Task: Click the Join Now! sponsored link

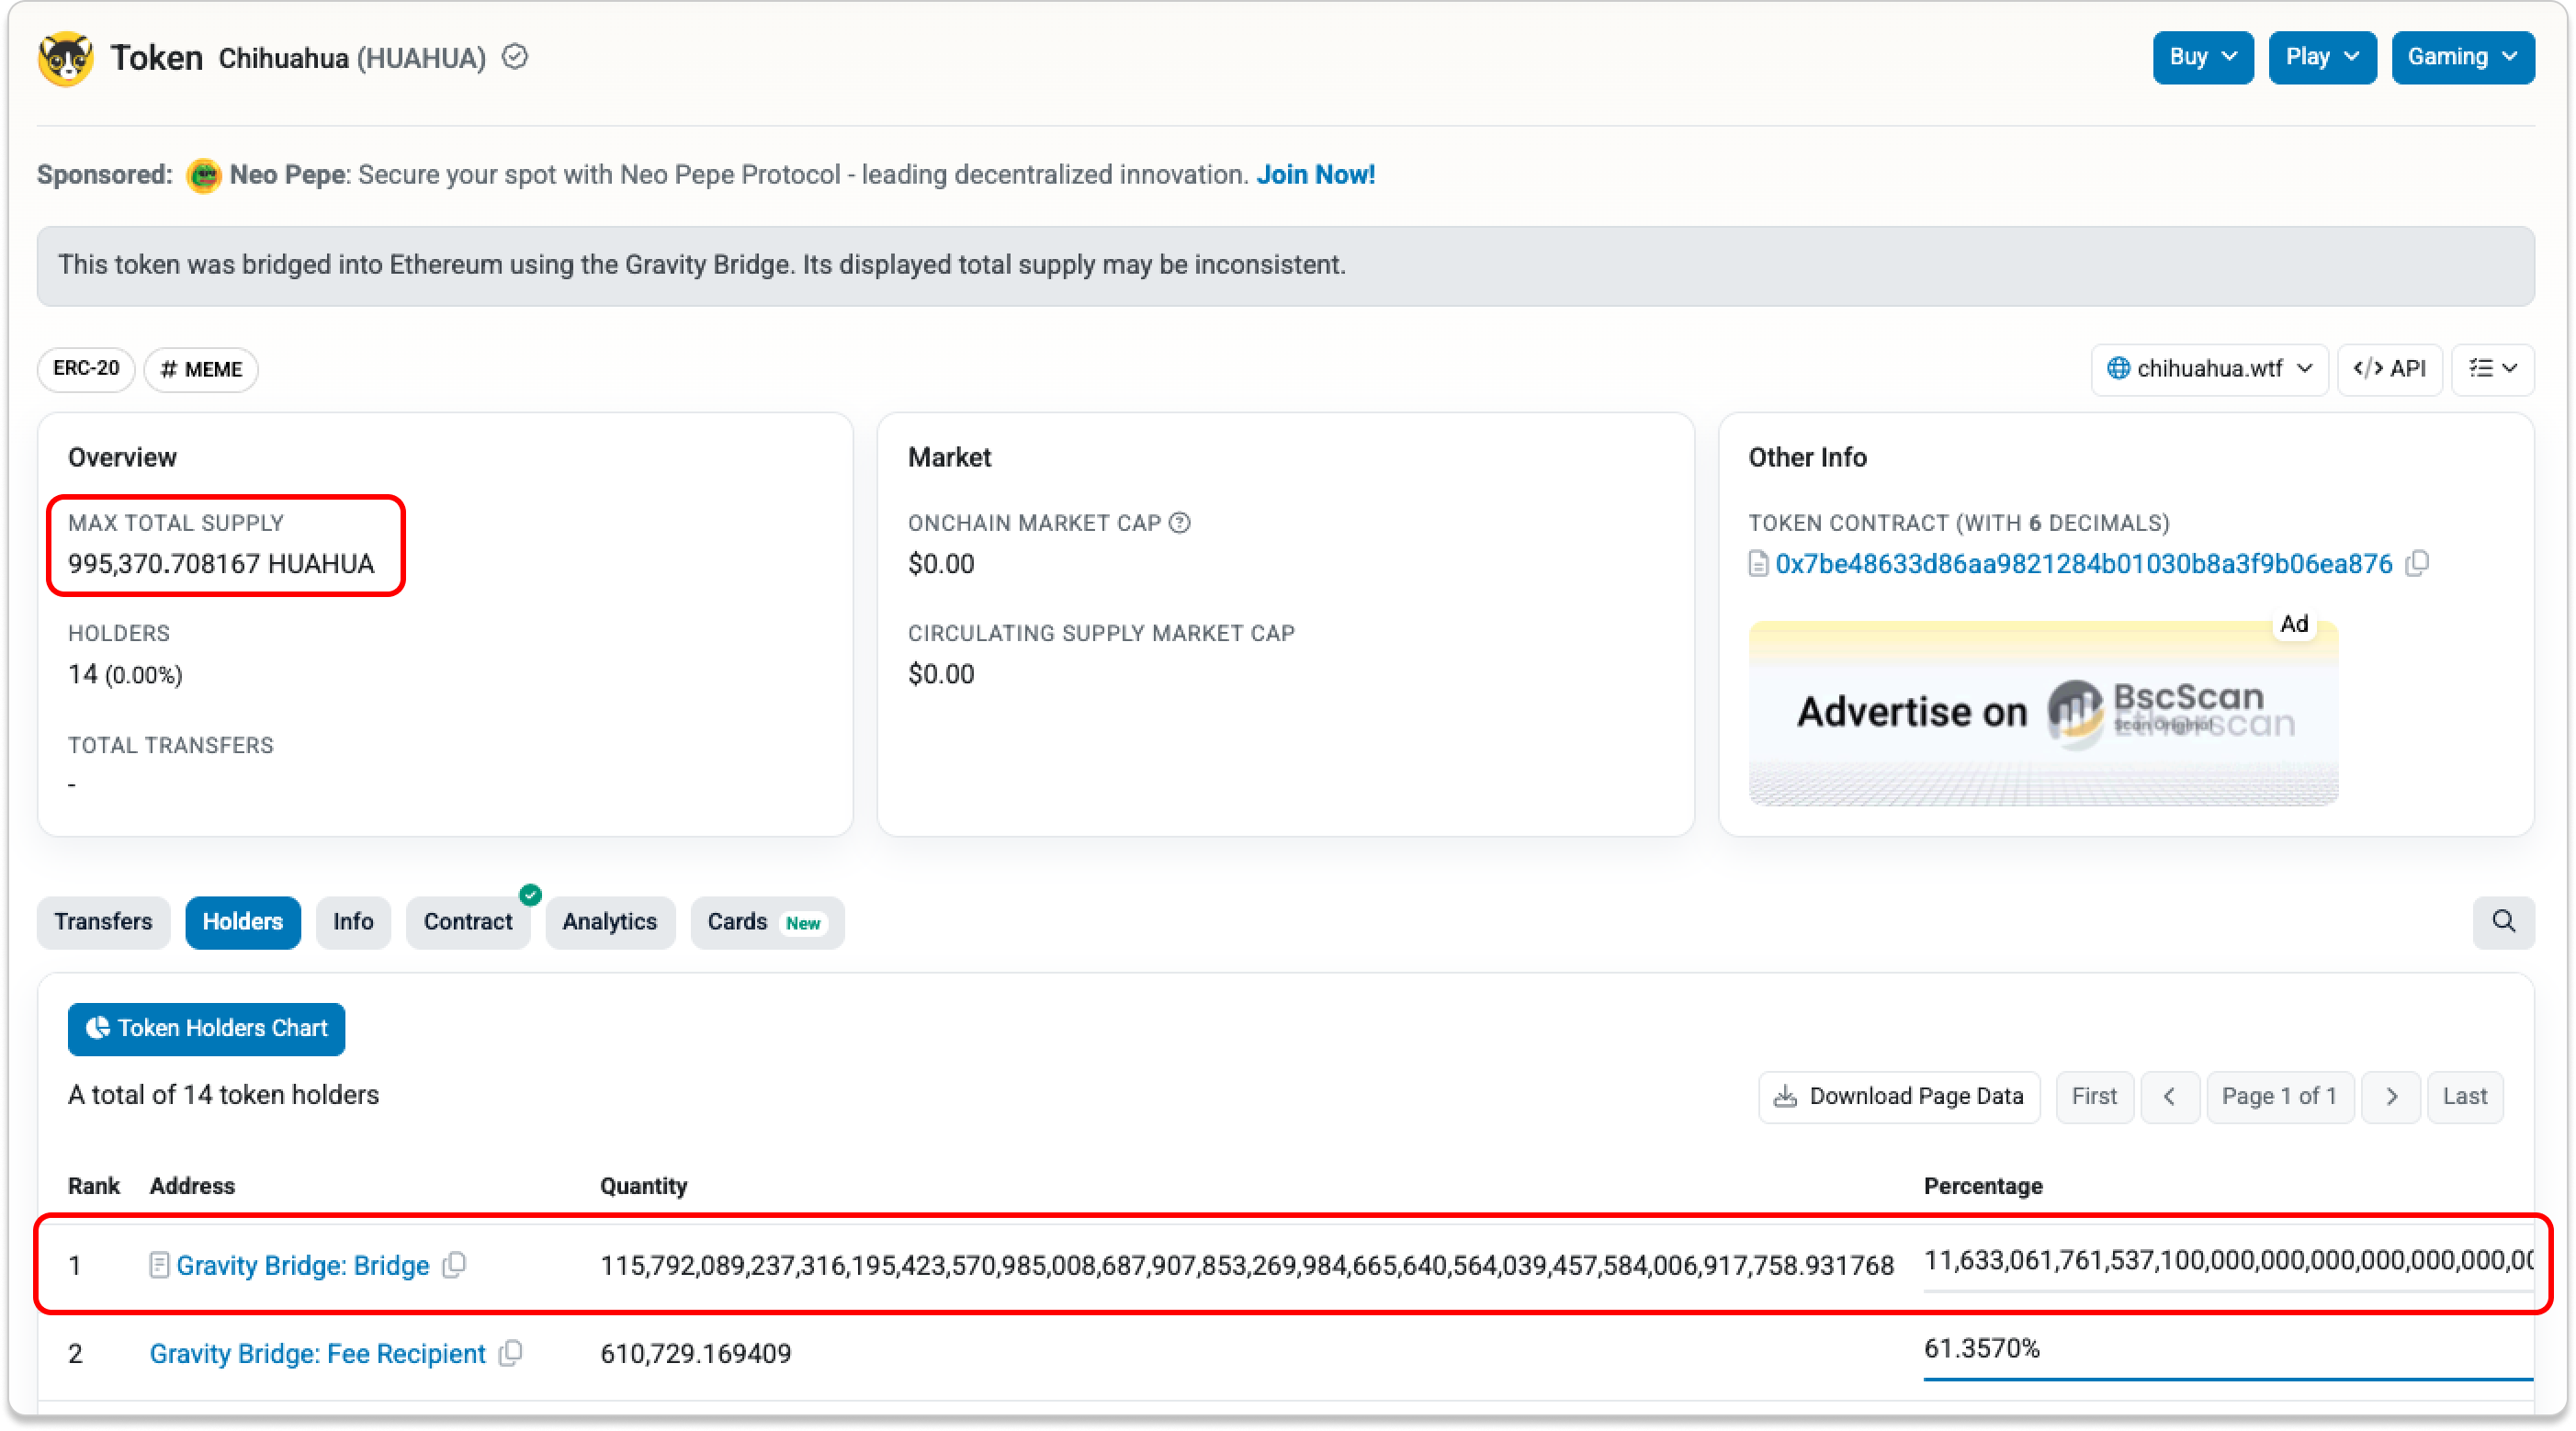Action: pos(1315,175)
